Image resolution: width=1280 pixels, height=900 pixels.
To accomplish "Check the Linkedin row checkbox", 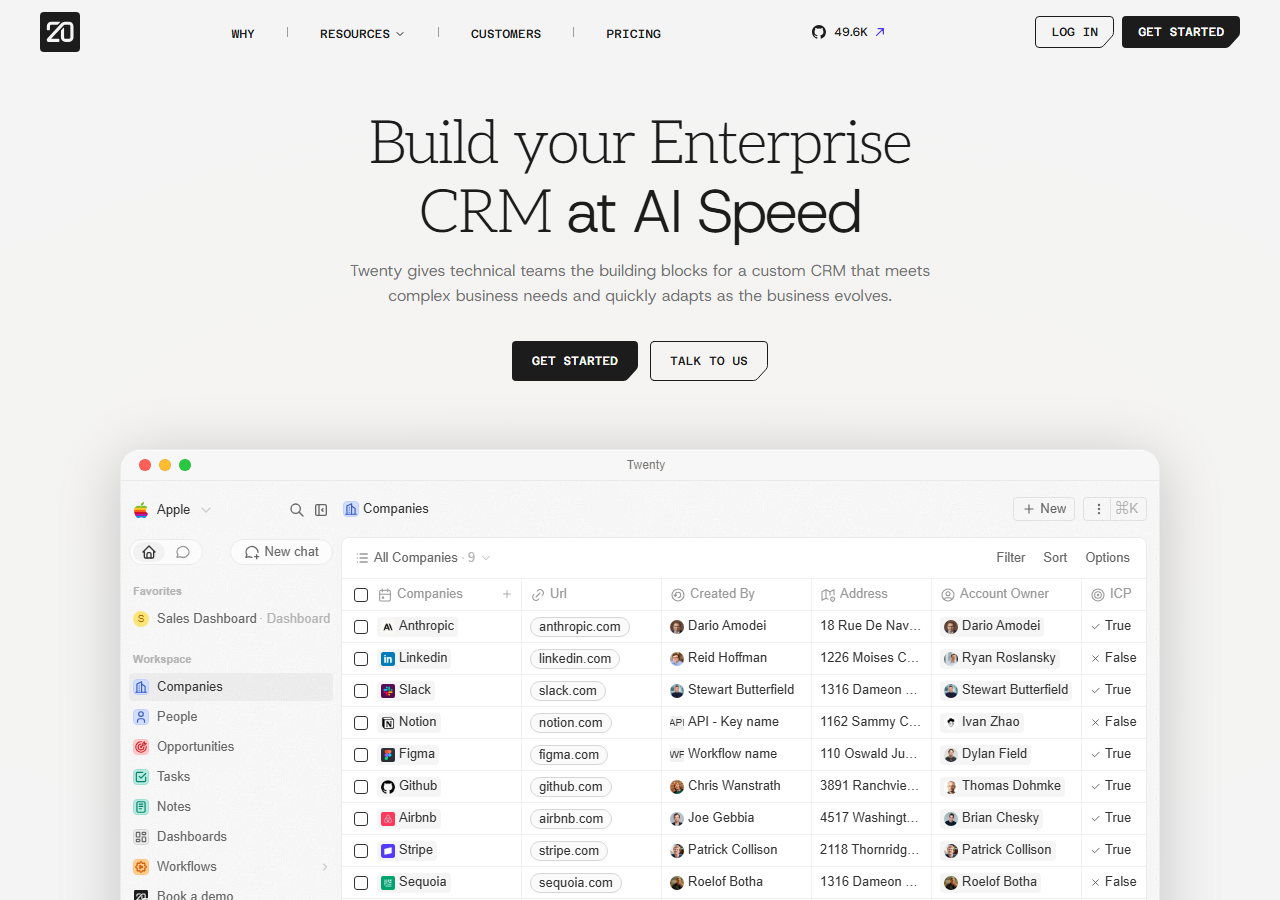I will click(x=361, y=659).
